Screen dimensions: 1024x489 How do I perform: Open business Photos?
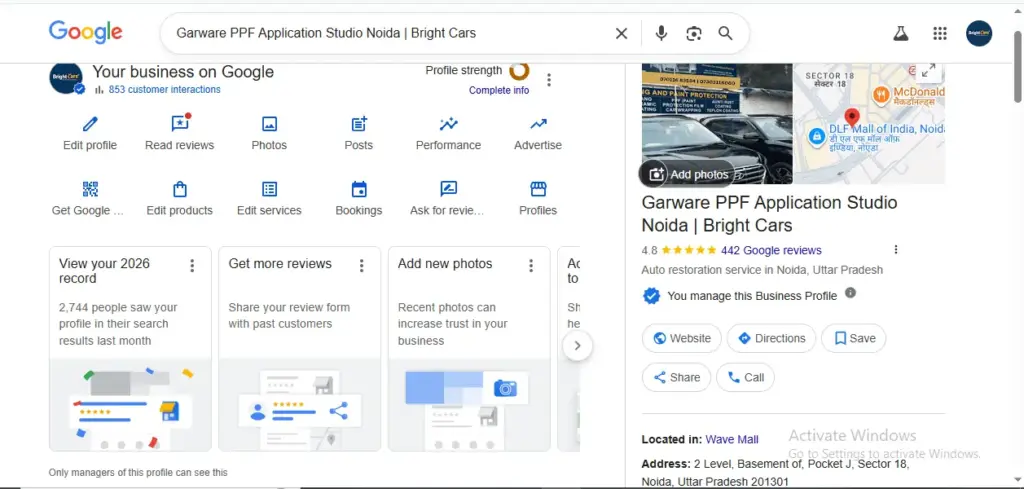click(x=269, y=134)
